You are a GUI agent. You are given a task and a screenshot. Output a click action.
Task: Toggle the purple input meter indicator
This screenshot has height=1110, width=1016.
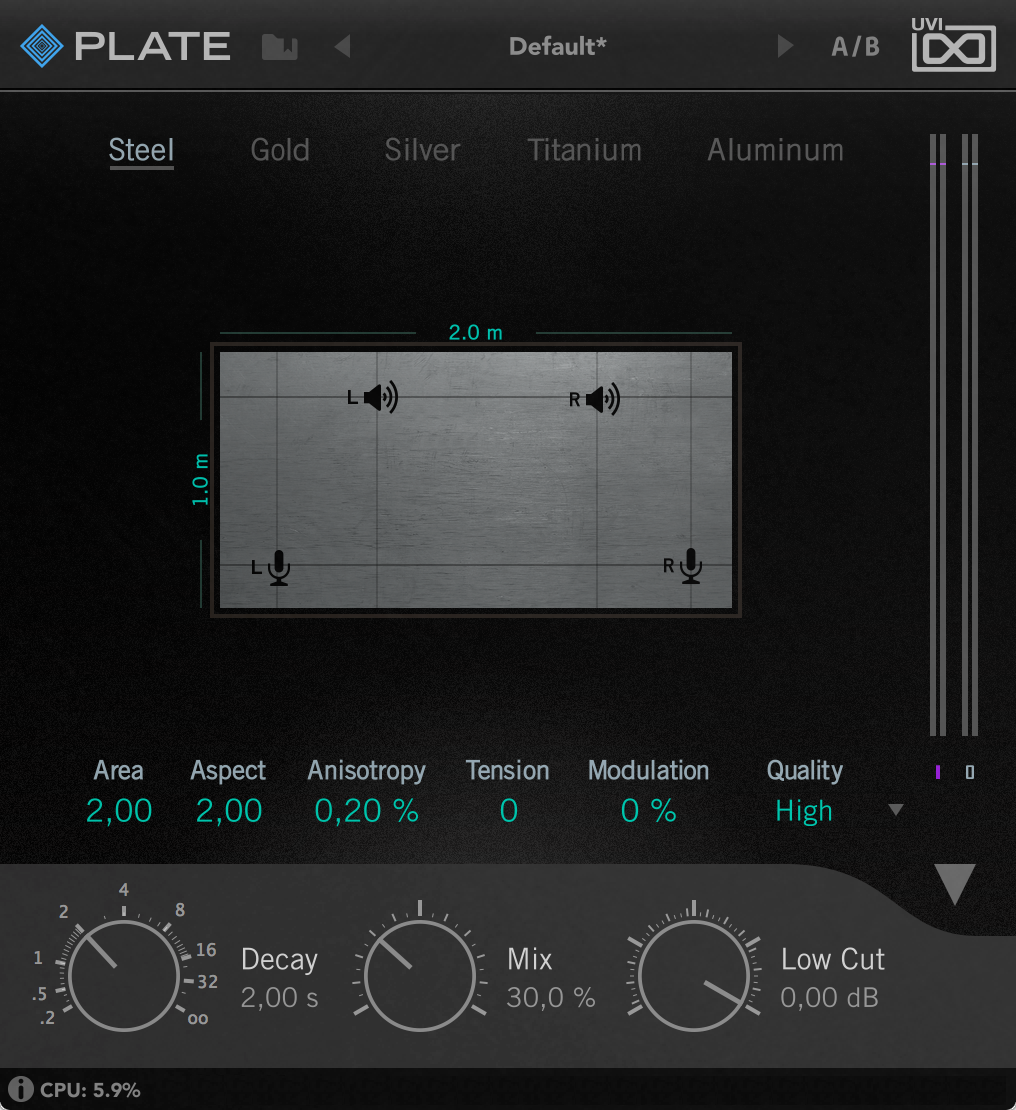point(937,771)
